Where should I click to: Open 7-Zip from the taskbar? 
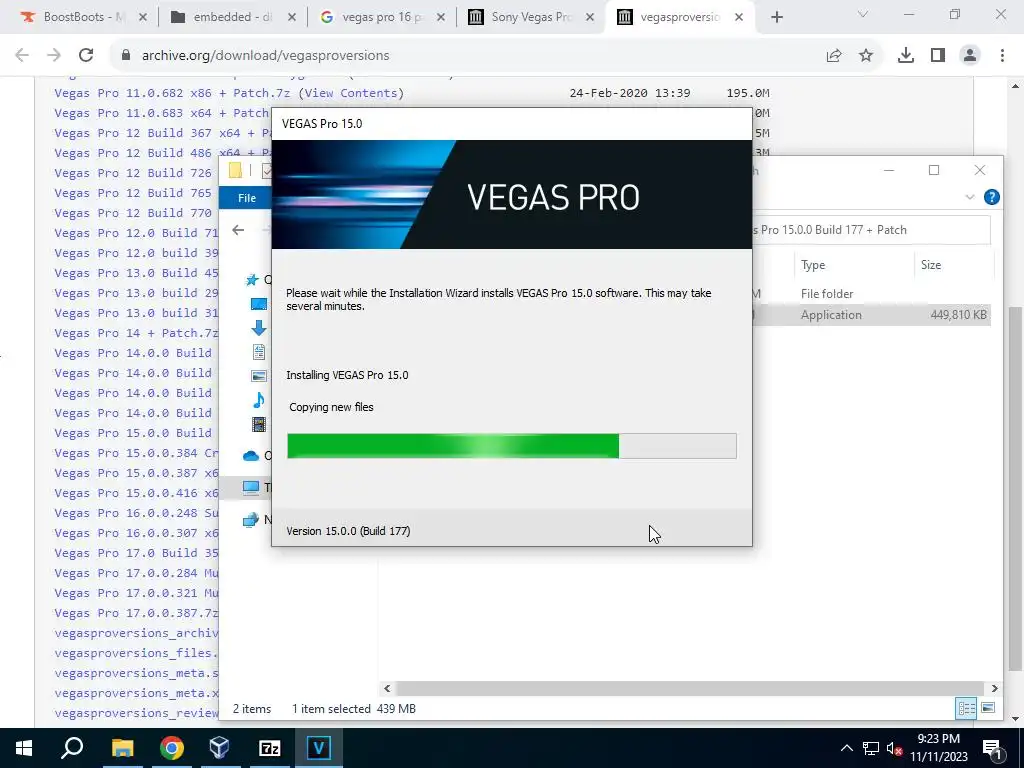point(269,748)
